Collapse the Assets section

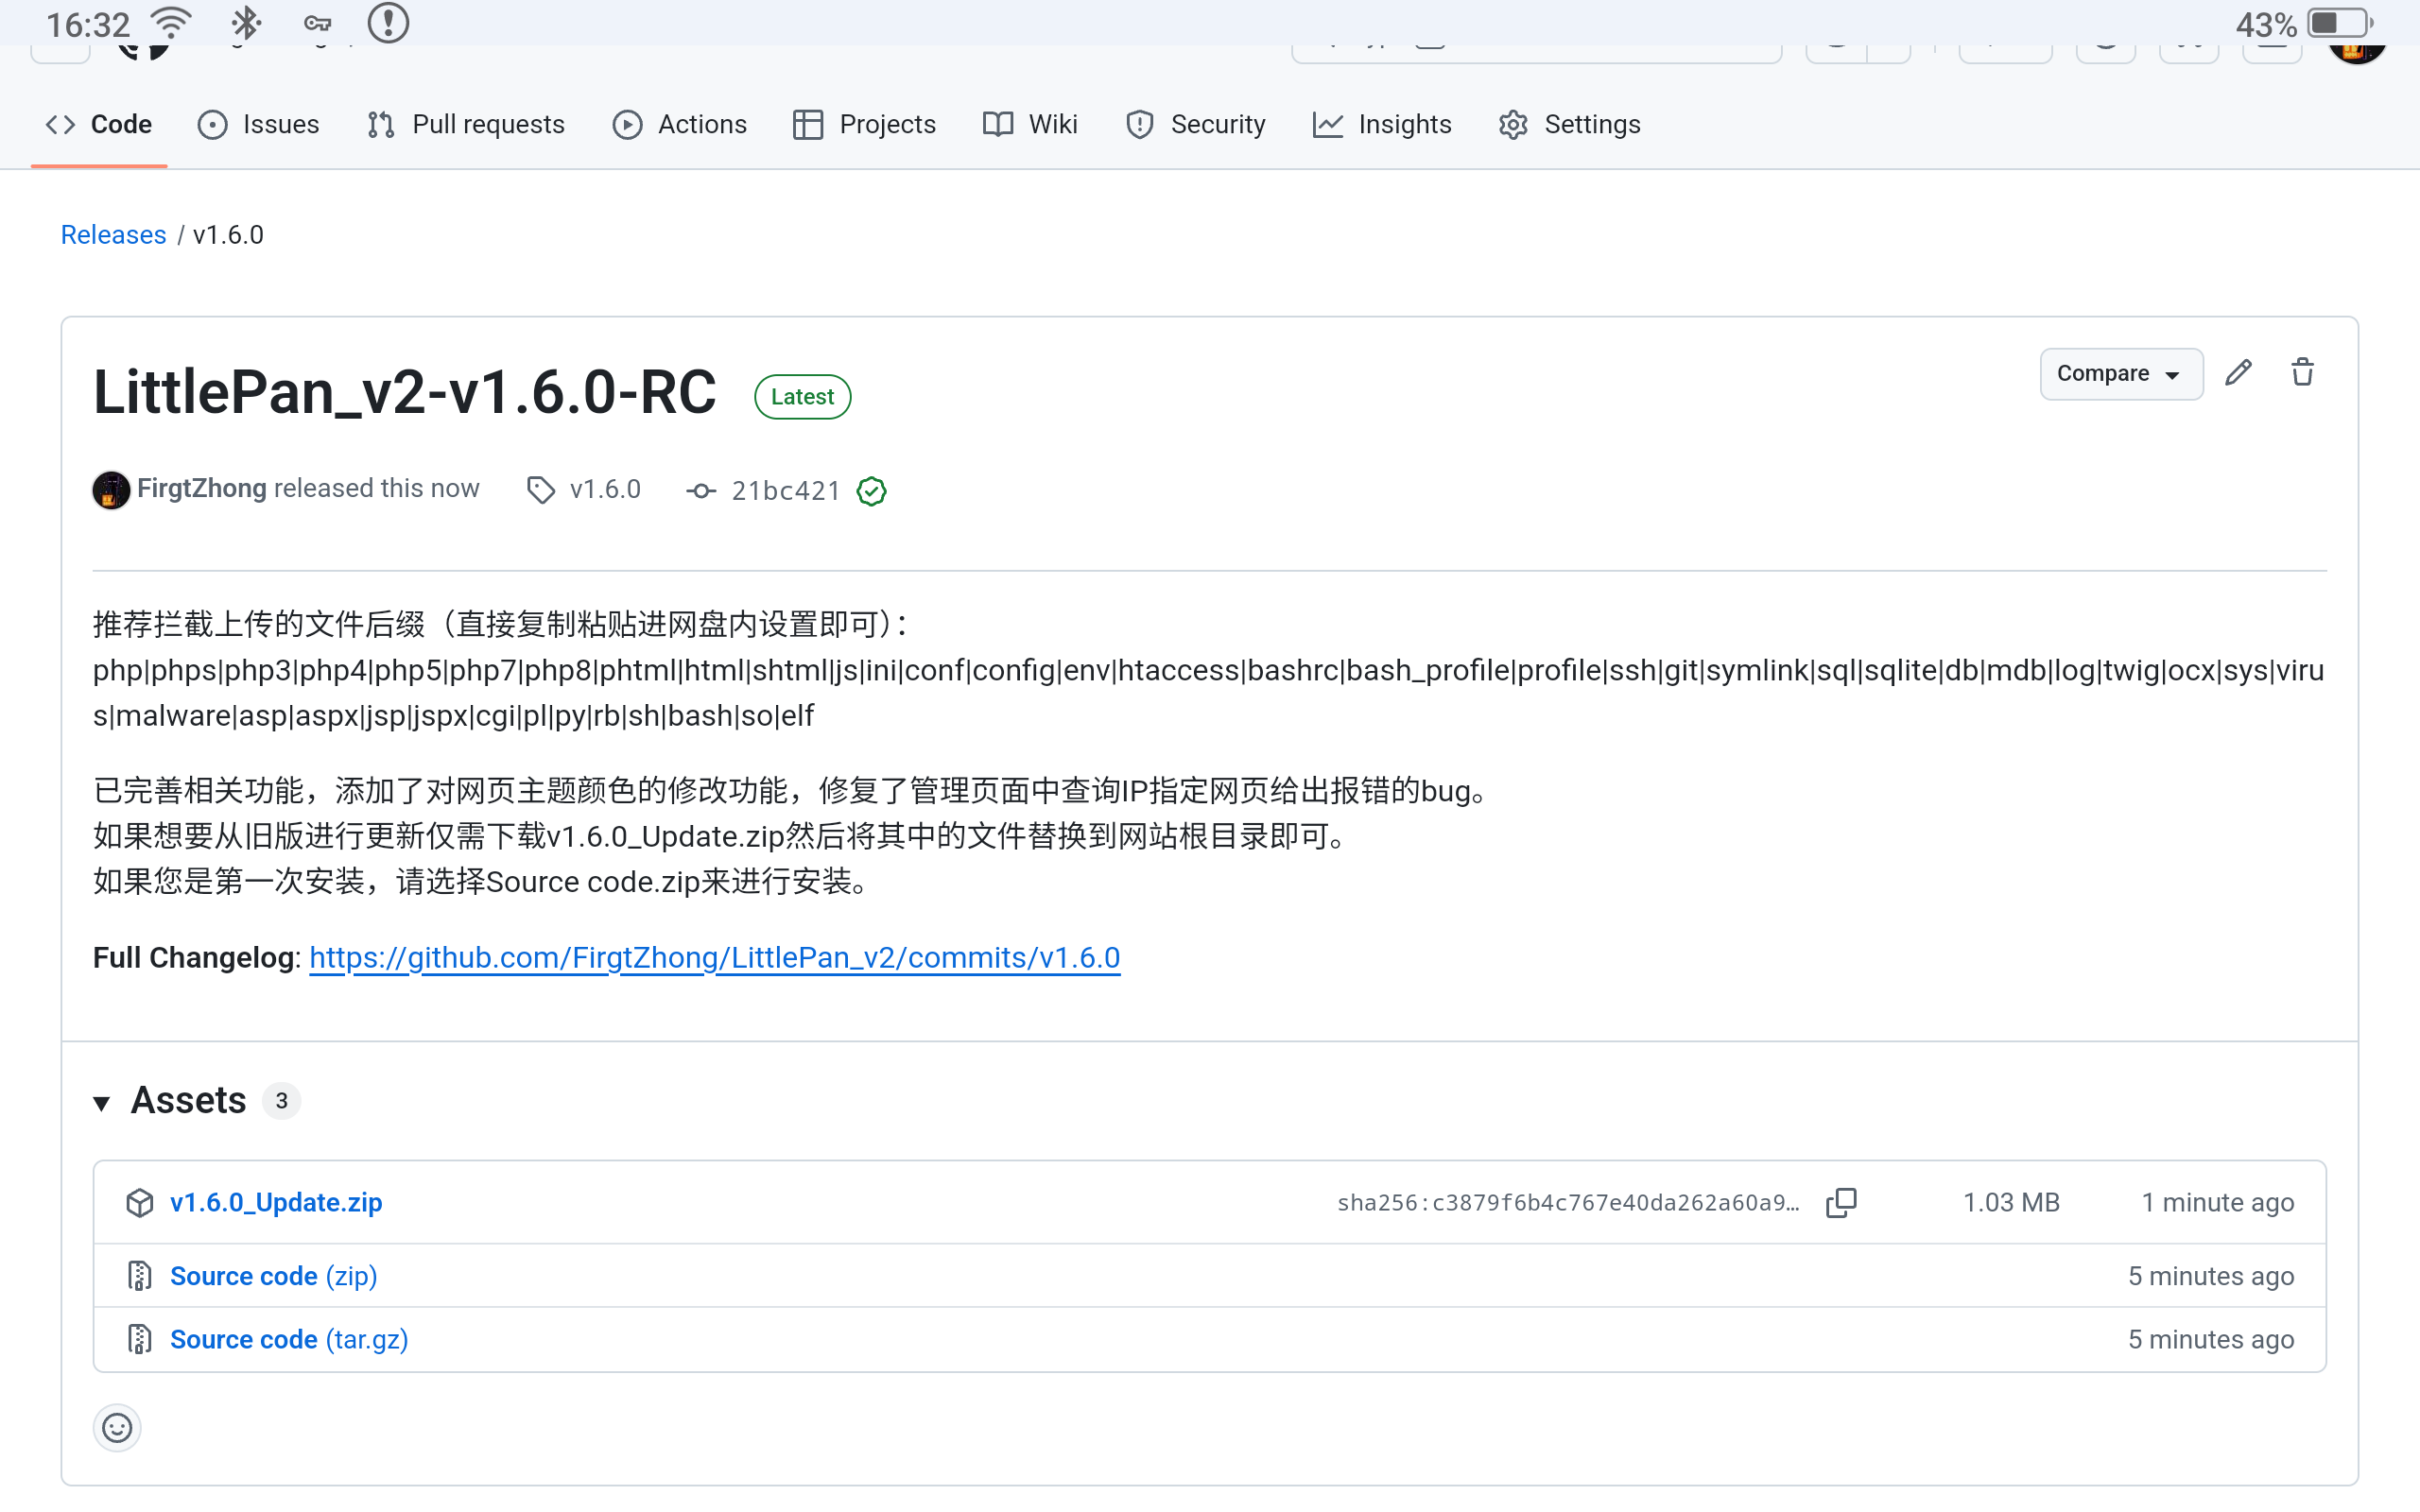click(101, 1102)
